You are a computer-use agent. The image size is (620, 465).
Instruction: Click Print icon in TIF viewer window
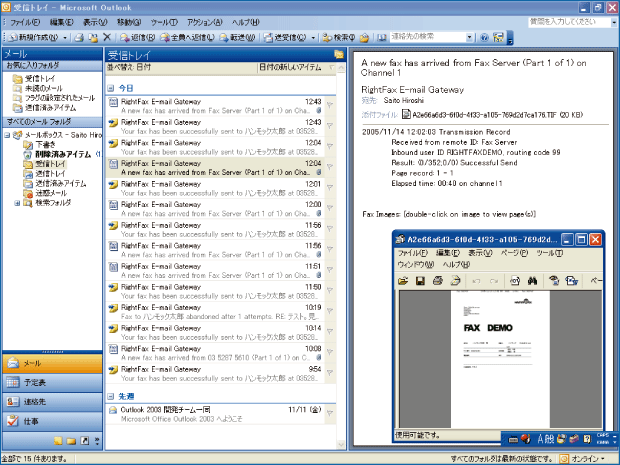(437, 281)
